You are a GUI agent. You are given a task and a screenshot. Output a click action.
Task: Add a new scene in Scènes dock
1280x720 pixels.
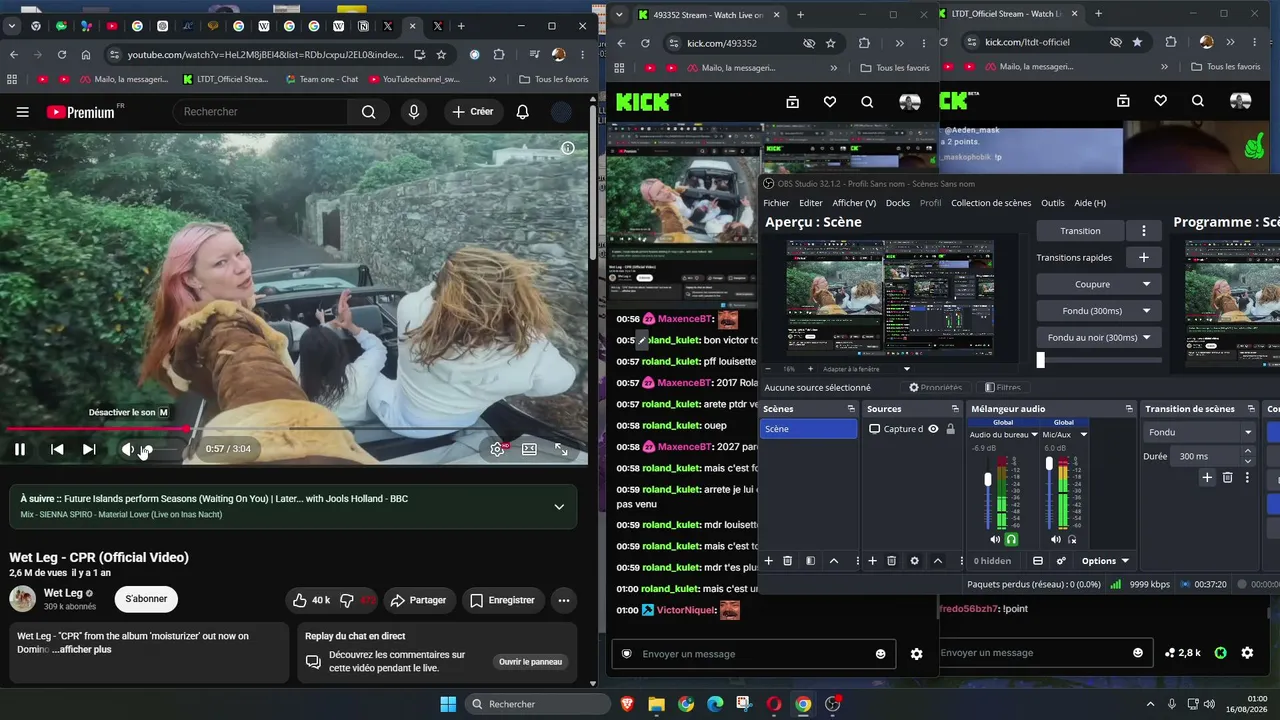[768, 561]
